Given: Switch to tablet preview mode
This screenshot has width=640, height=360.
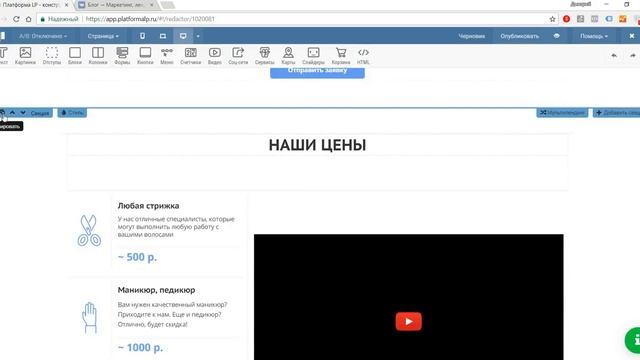Looking at the screenshot, I should 163,36.
